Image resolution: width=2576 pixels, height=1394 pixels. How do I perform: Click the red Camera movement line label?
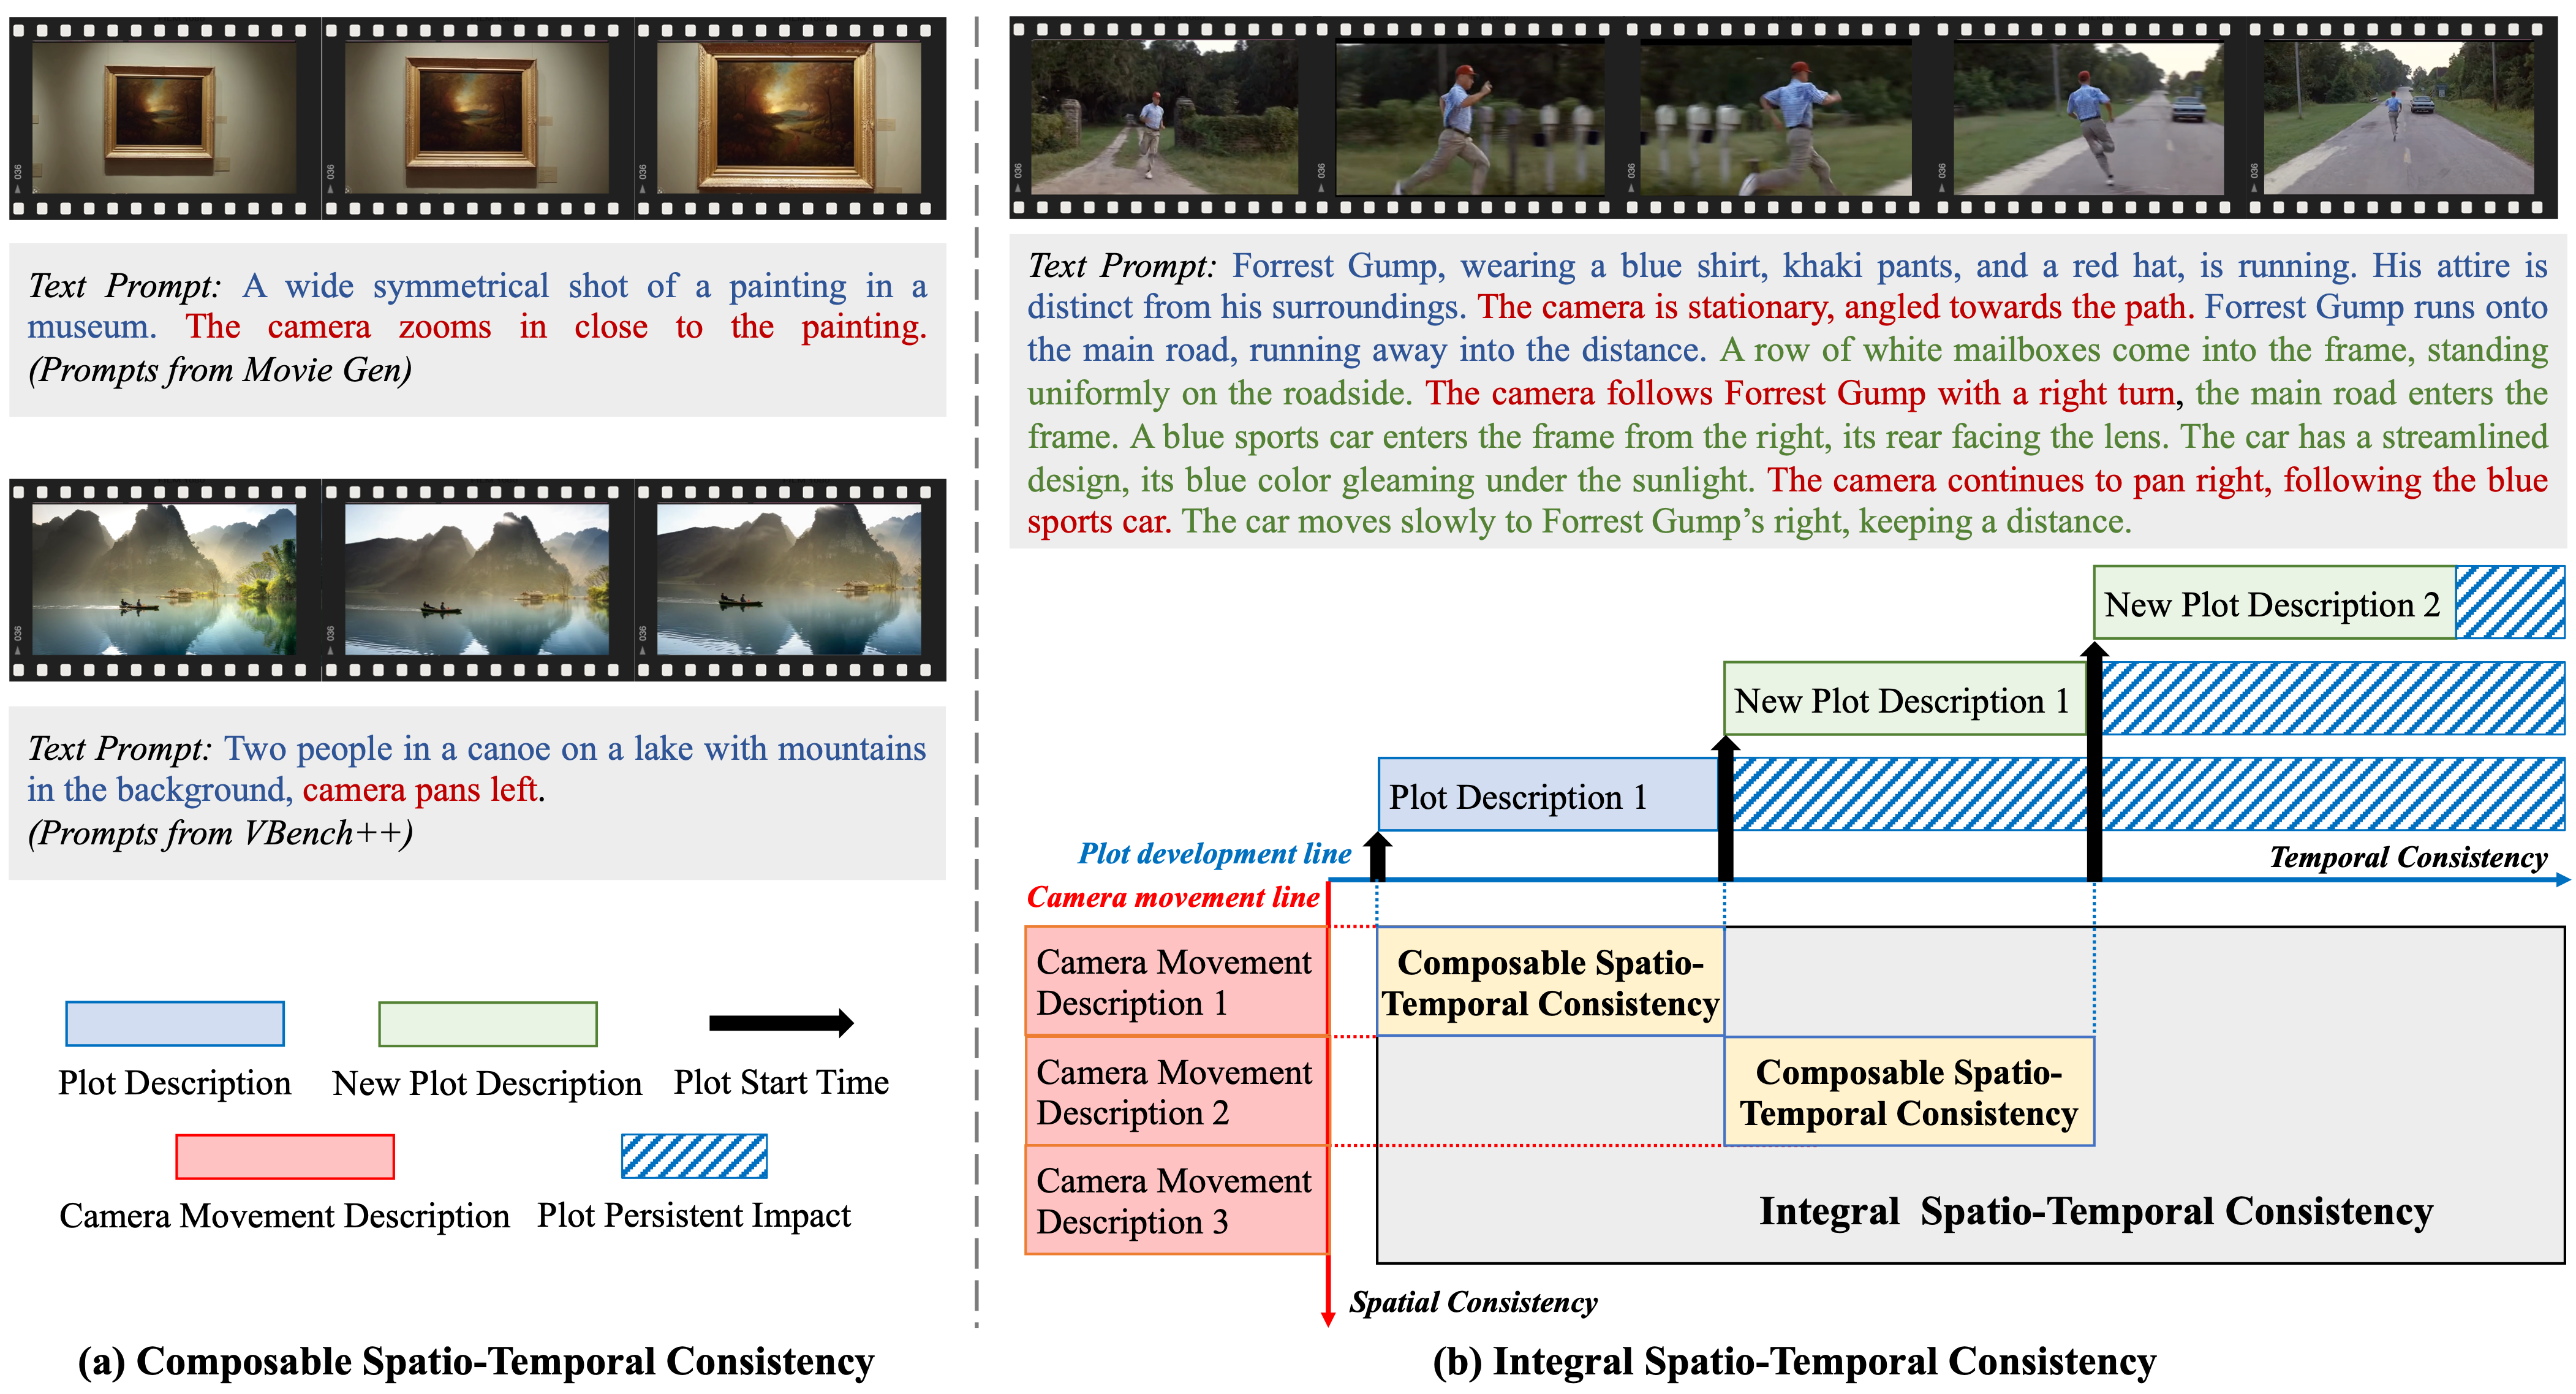[1172, 897]
